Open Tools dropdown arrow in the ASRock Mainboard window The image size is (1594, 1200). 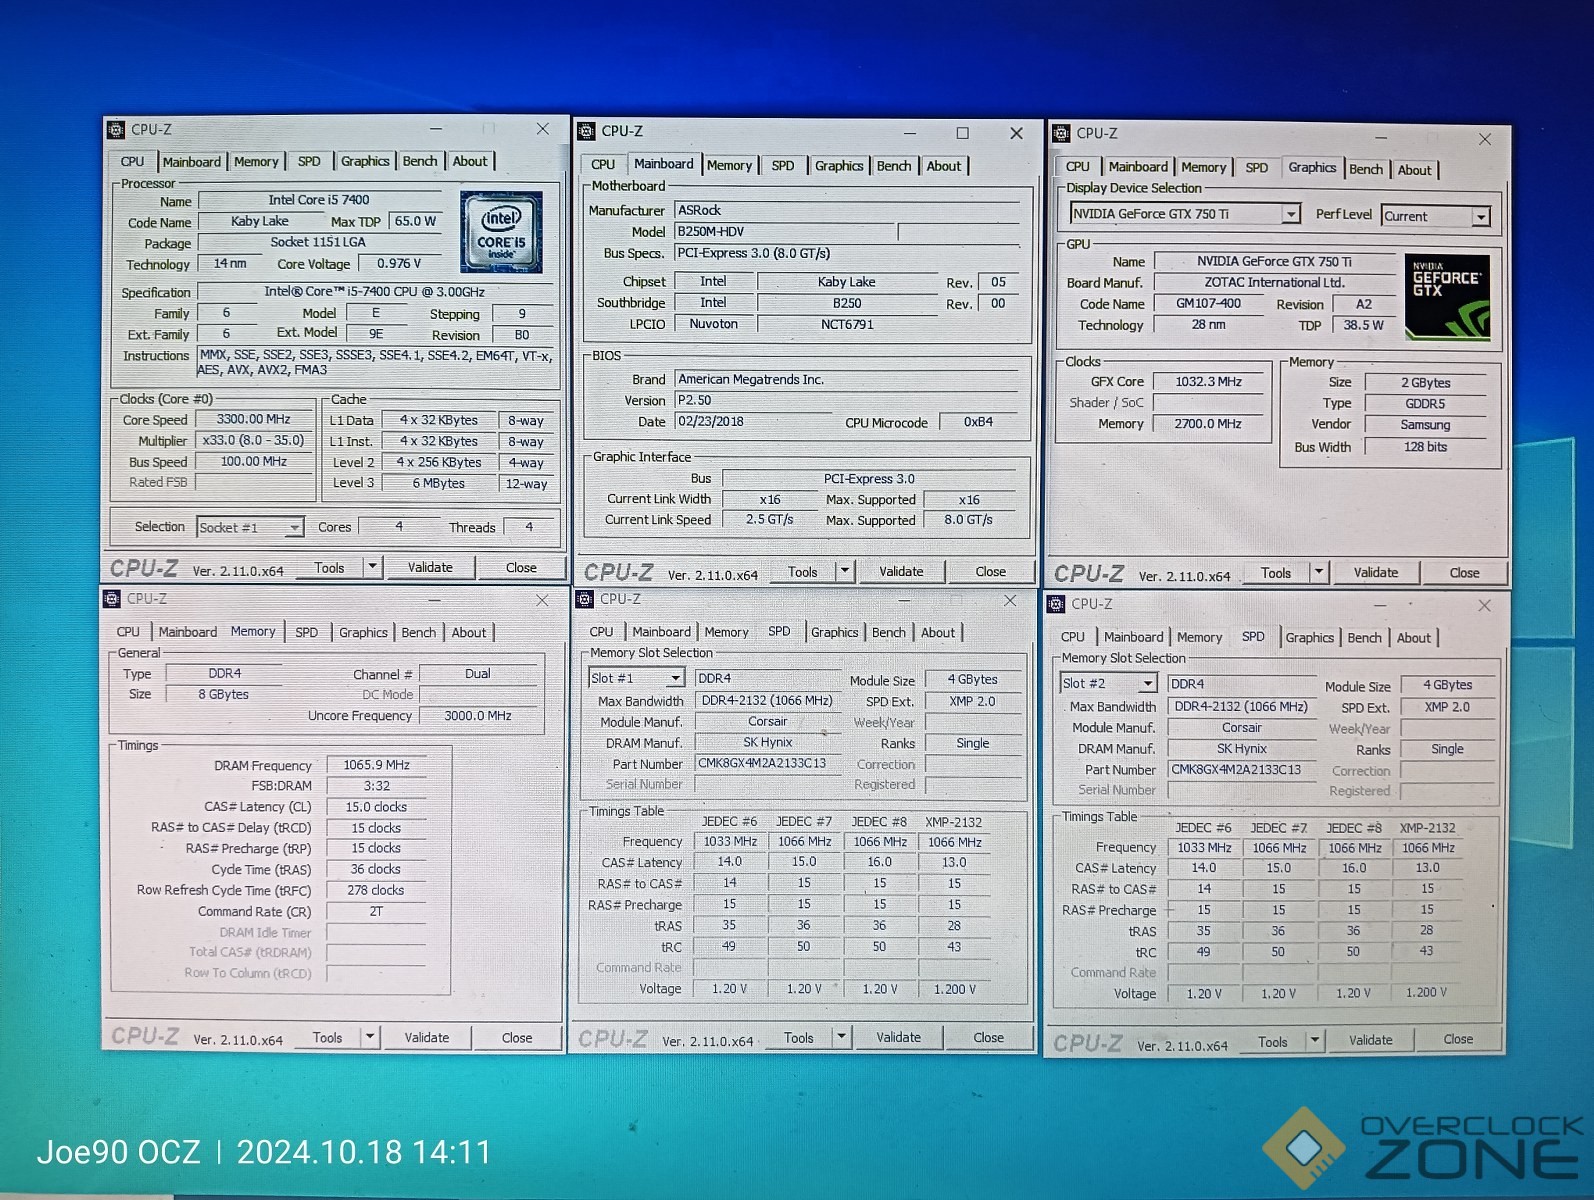pos(845,571)
